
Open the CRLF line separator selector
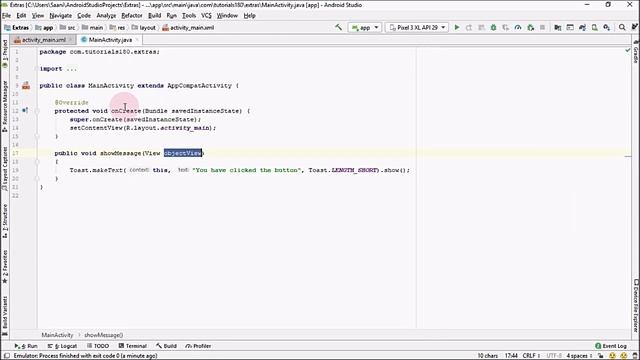coord(531,356)
